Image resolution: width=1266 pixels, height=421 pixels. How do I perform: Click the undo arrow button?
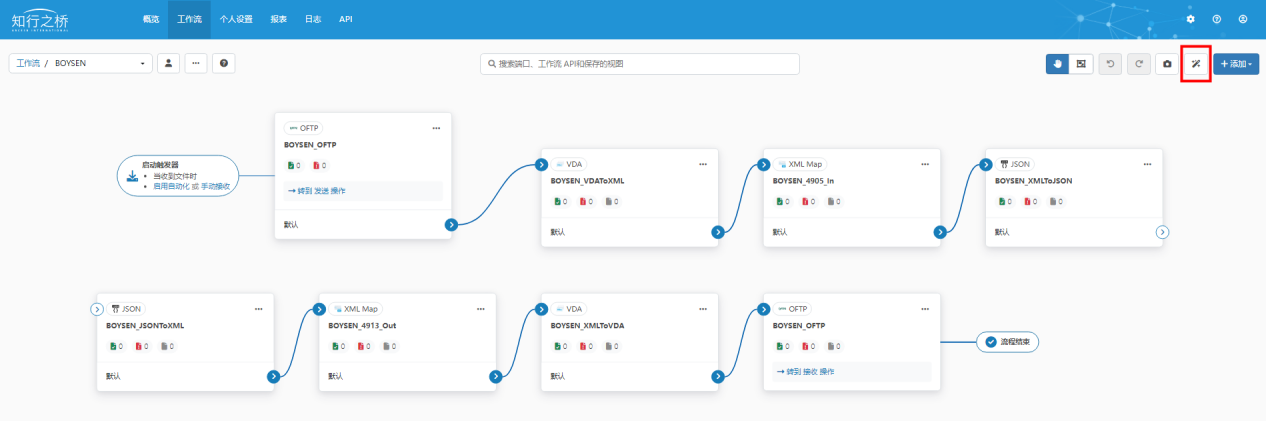(x=1109, y=64)
